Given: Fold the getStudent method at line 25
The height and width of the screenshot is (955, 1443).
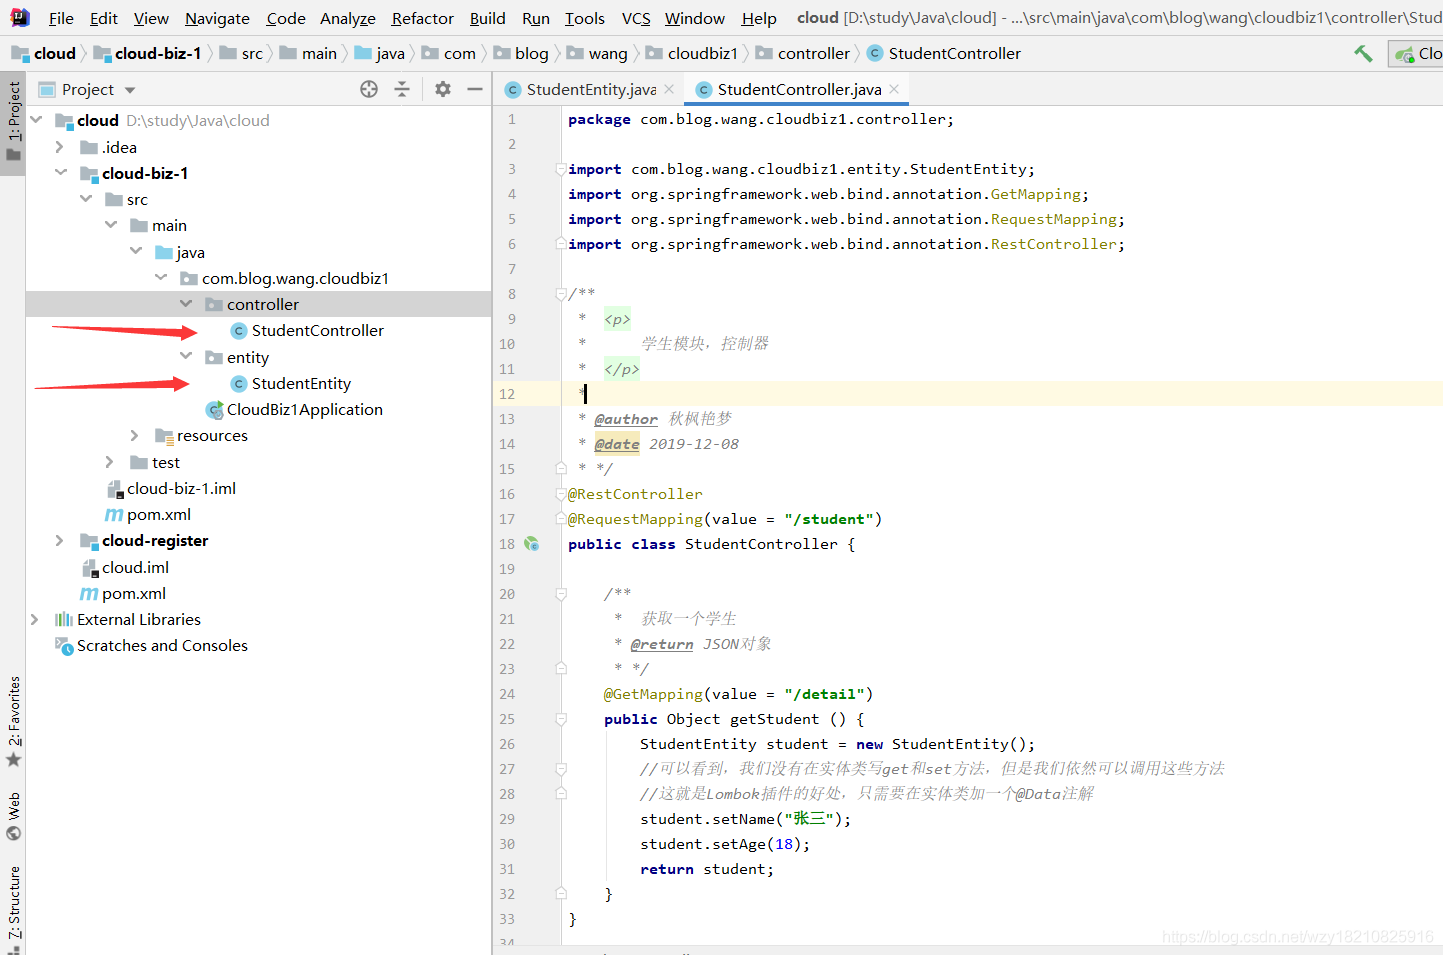Looking at the screenshot, I should tap(561, 719).
